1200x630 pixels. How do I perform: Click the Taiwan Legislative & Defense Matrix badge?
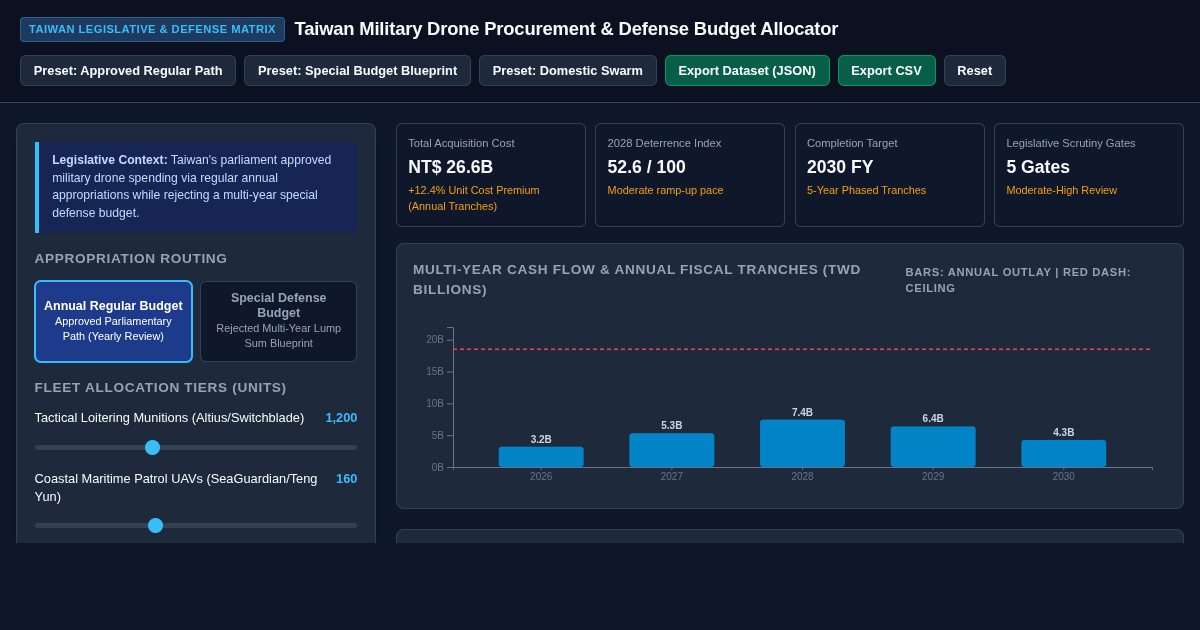pyautogui.click(x=152, y=29)
